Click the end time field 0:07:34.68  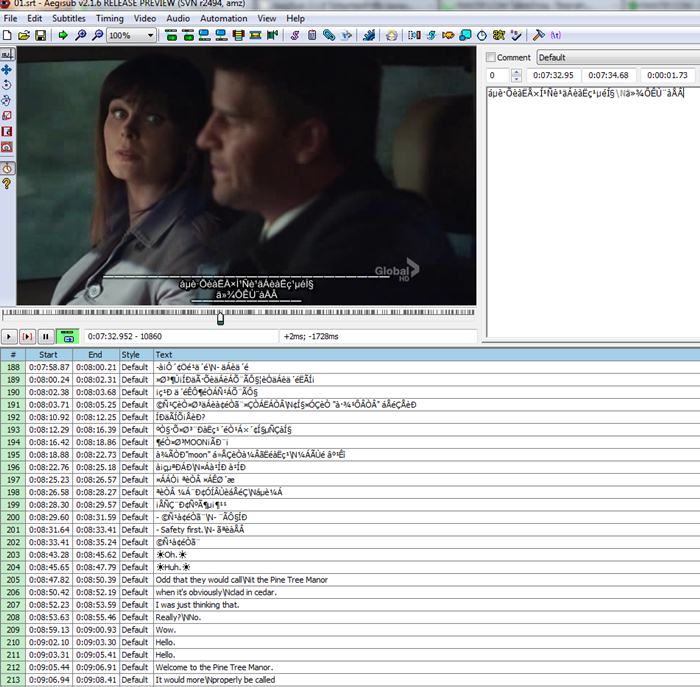608,75
